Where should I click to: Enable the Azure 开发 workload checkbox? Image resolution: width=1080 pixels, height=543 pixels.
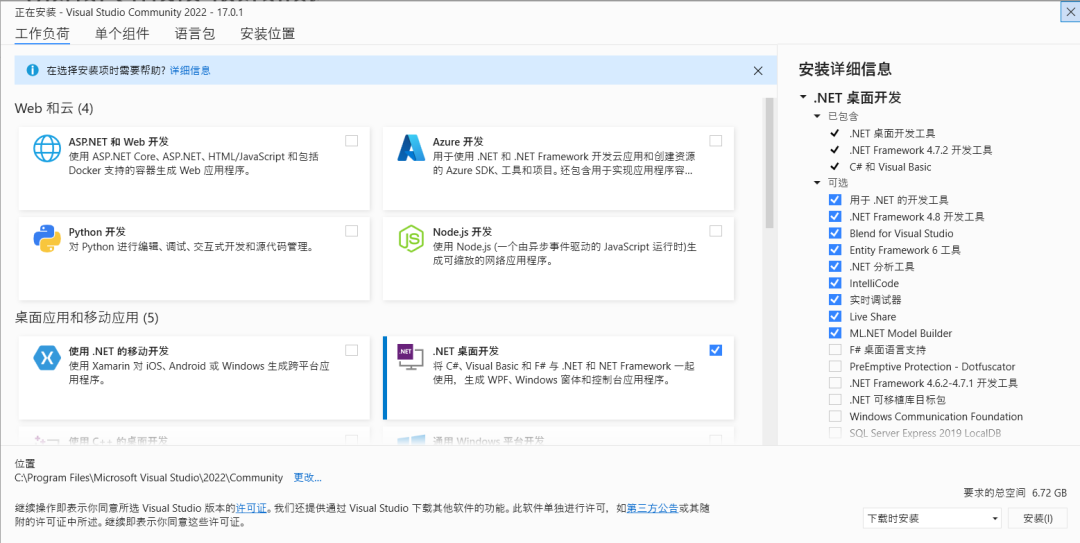pyautogui.click(x=716, y=141)
